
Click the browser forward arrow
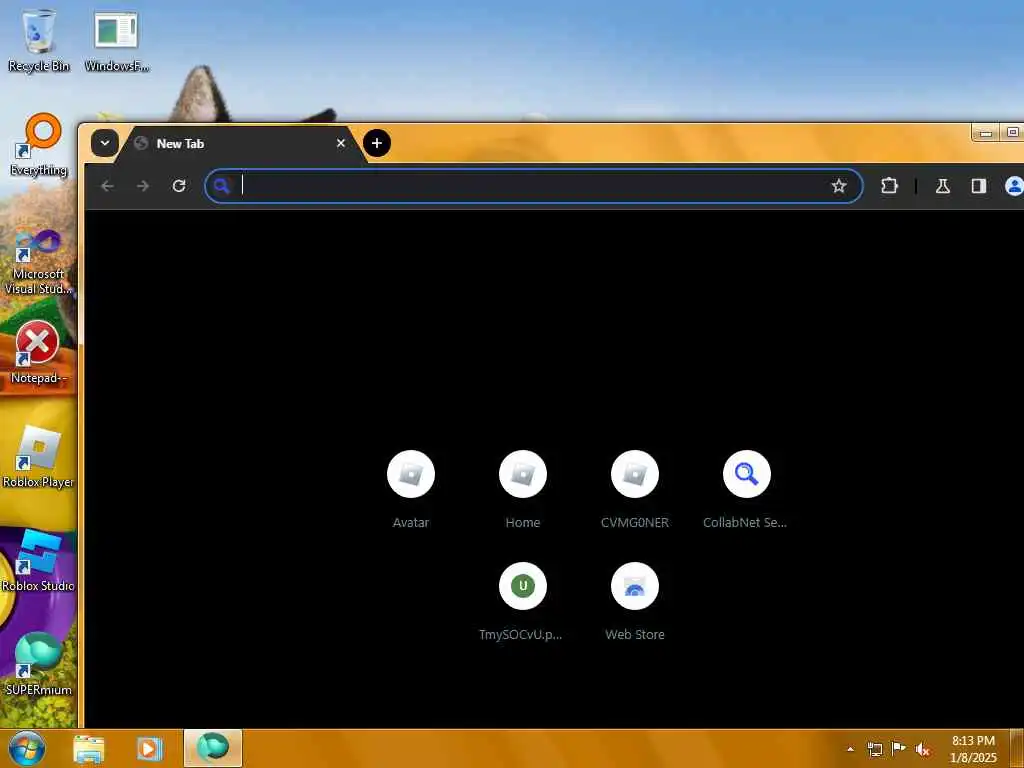click(x=143, y=186)
